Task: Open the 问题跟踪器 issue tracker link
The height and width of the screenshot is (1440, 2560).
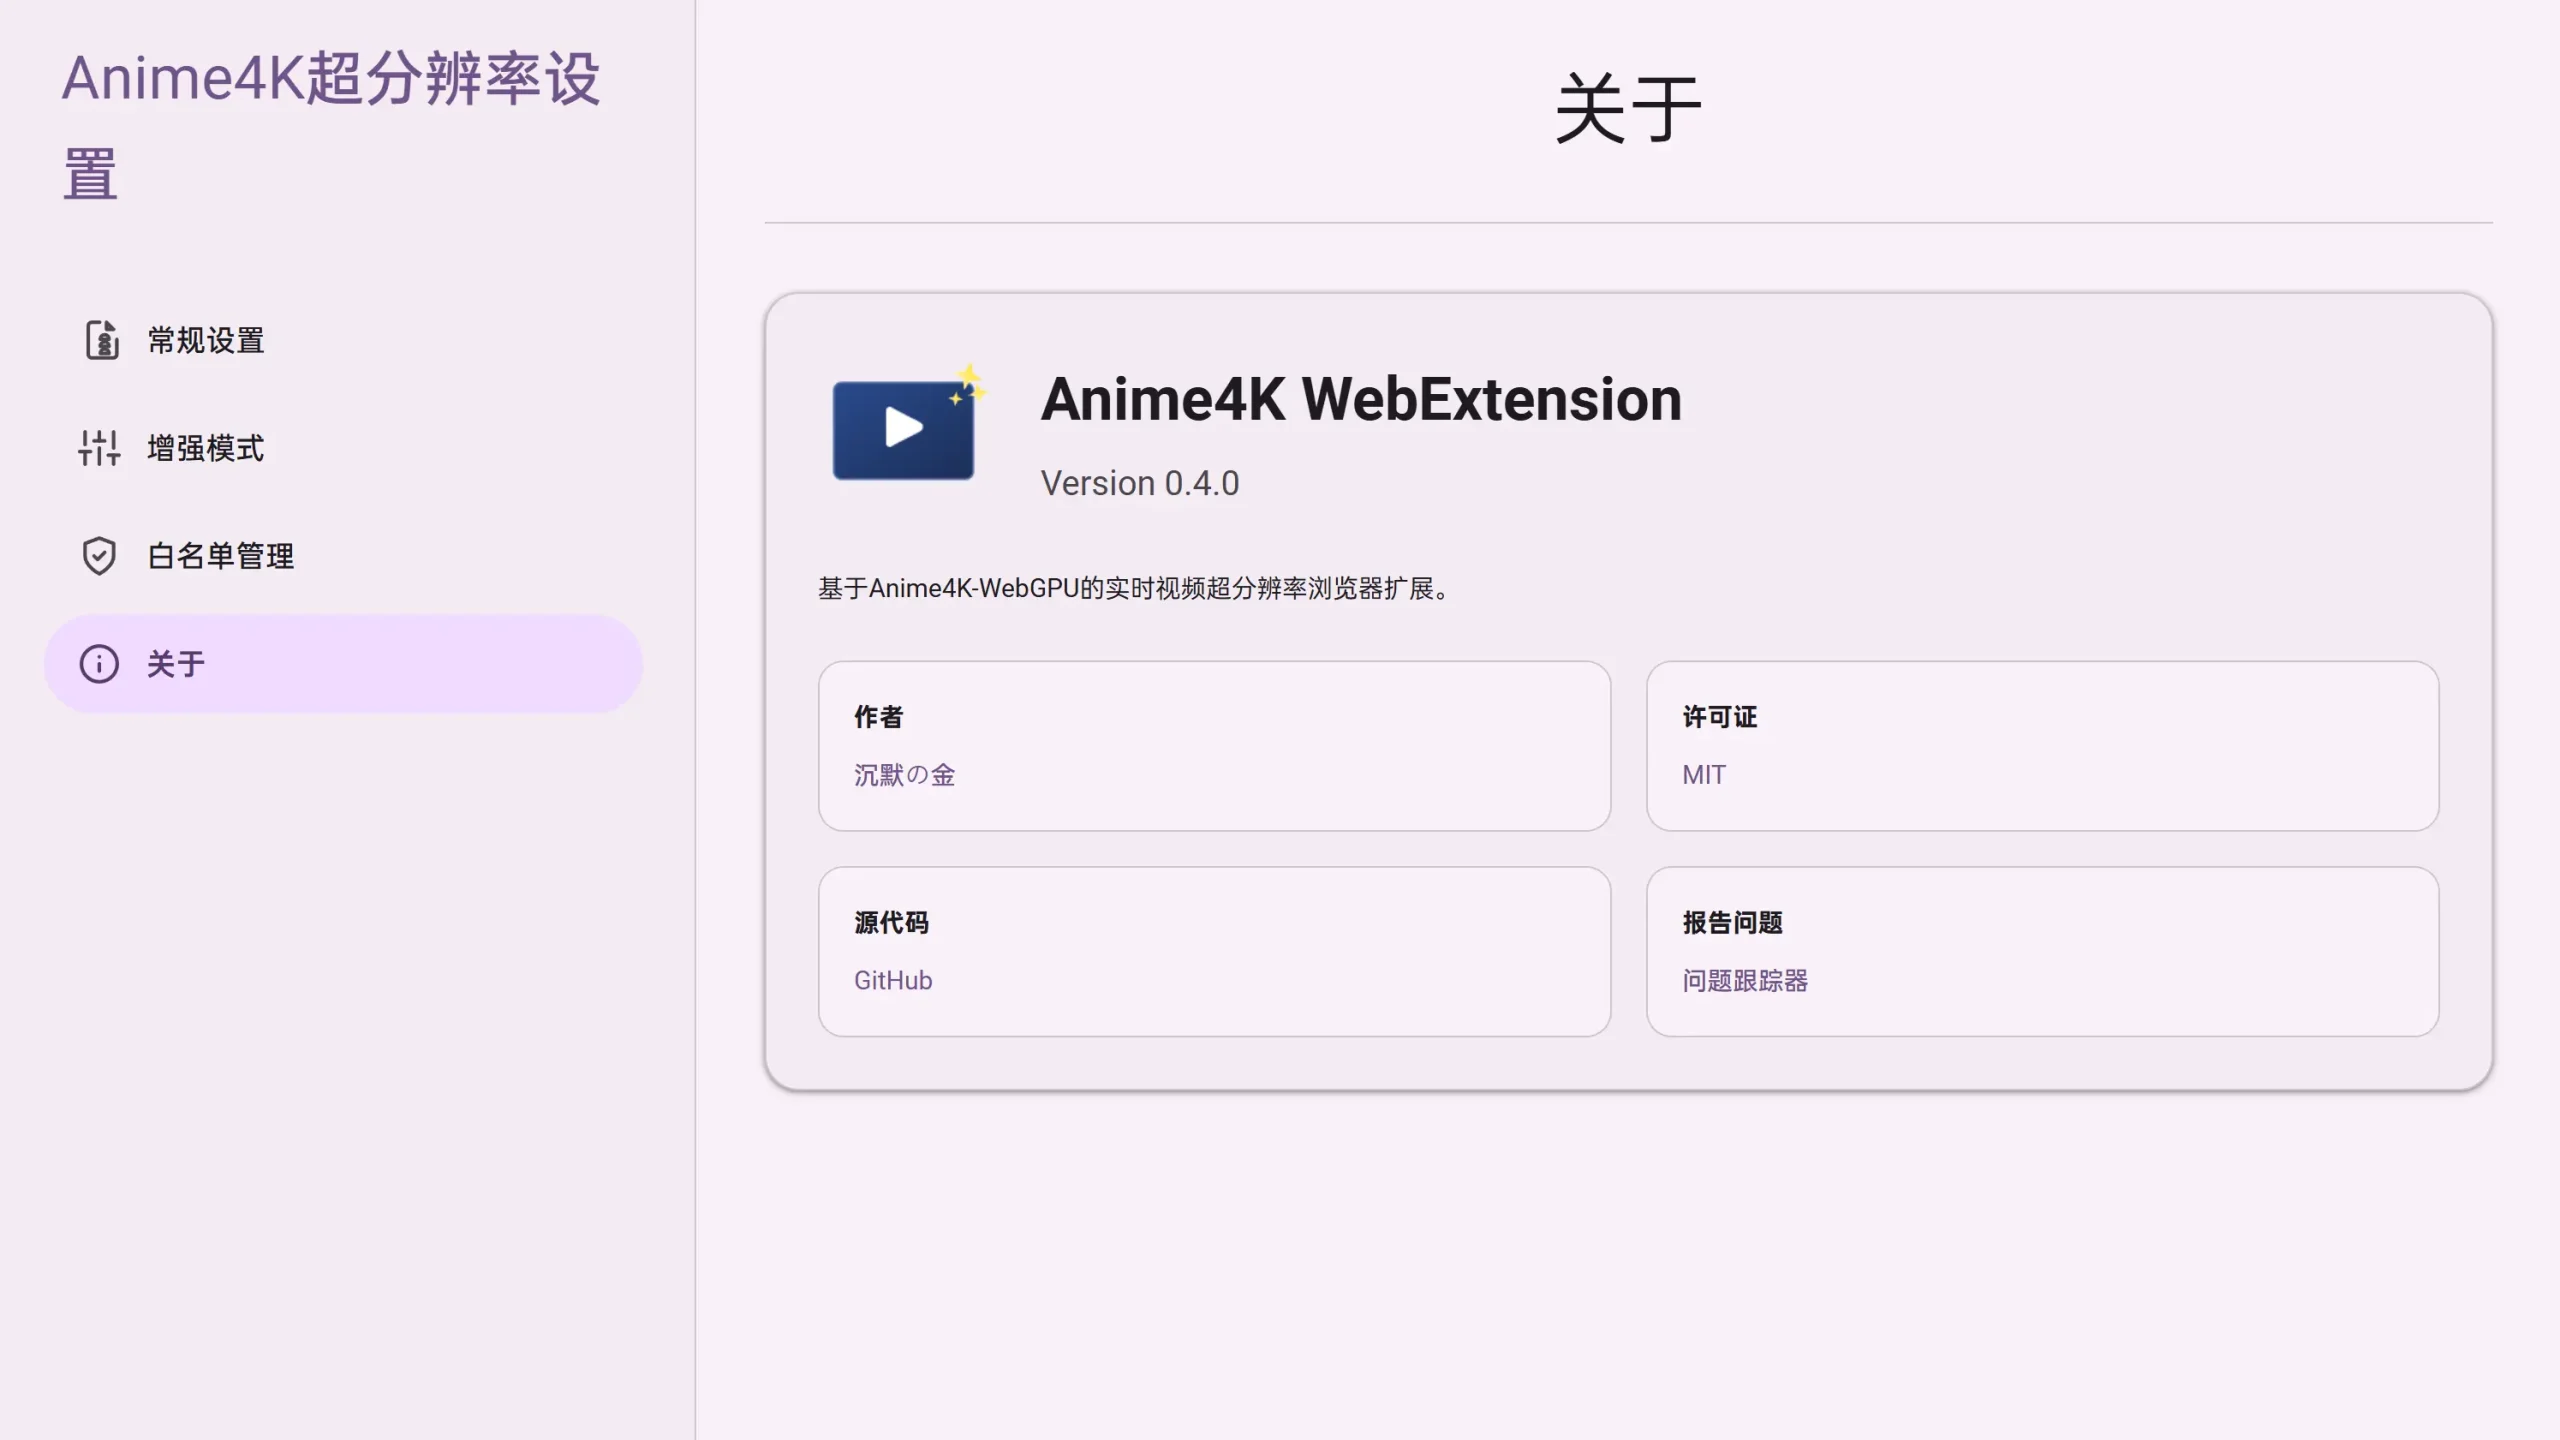Action: click(x=1745, y=981)
